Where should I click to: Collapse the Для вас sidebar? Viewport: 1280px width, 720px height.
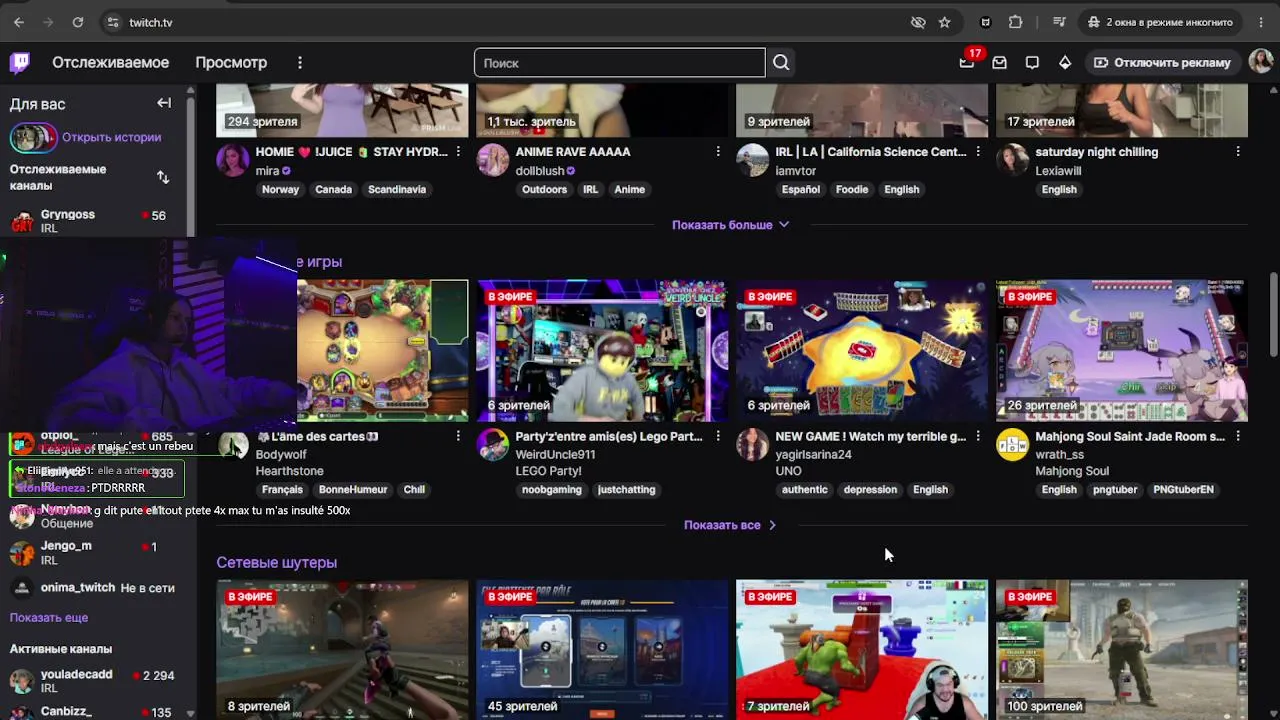[x=164, y=103]
